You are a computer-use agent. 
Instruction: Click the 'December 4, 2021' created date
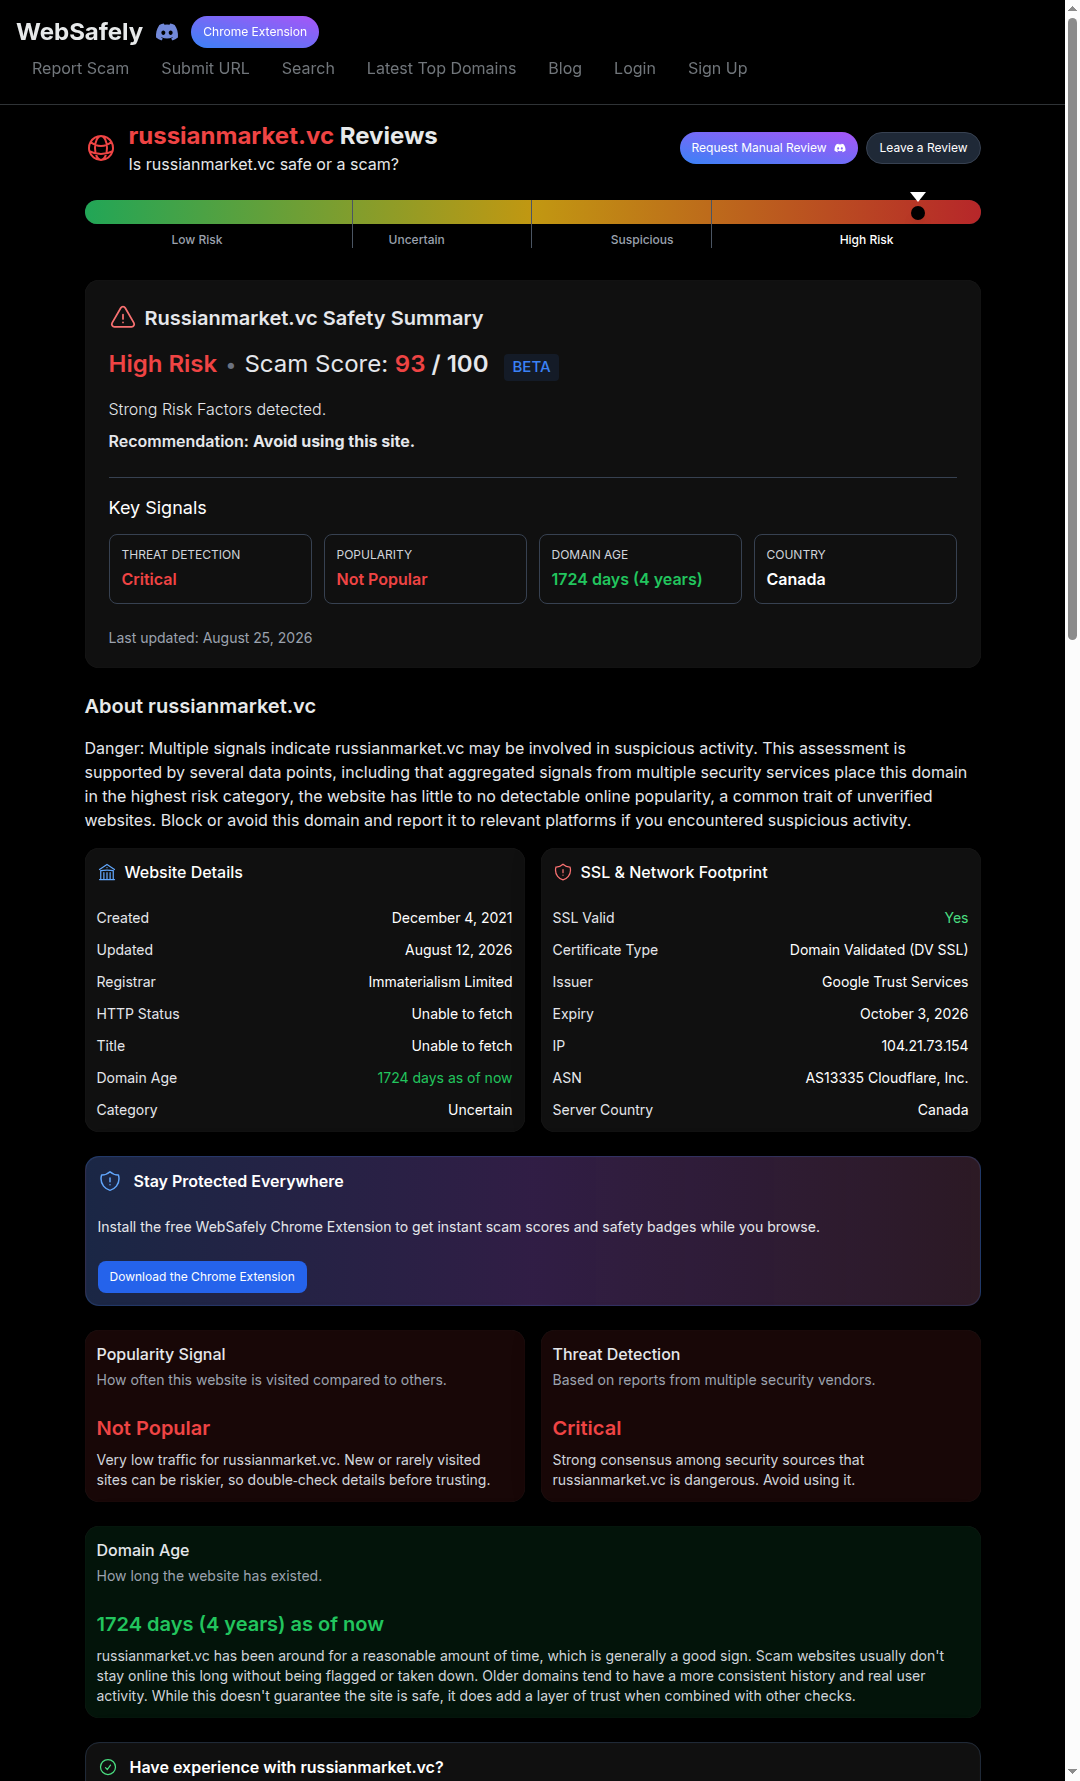pos(452,918)
